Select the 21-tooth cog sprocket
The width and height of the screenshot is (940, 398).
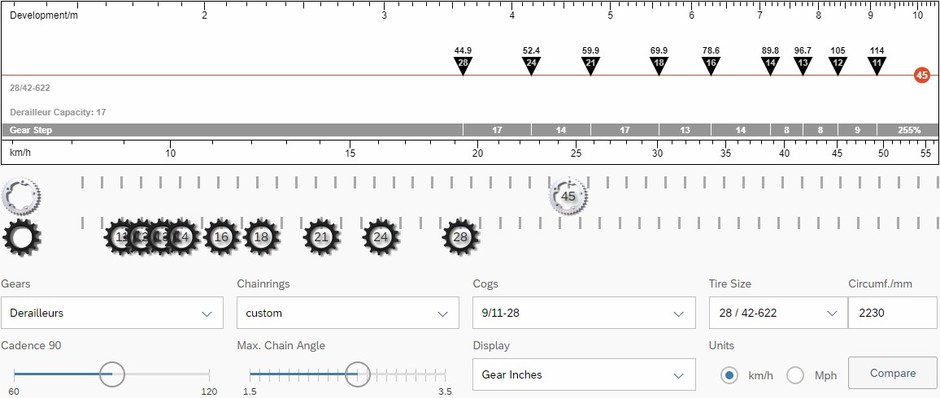pyautogui.click(x=321, y=237)
